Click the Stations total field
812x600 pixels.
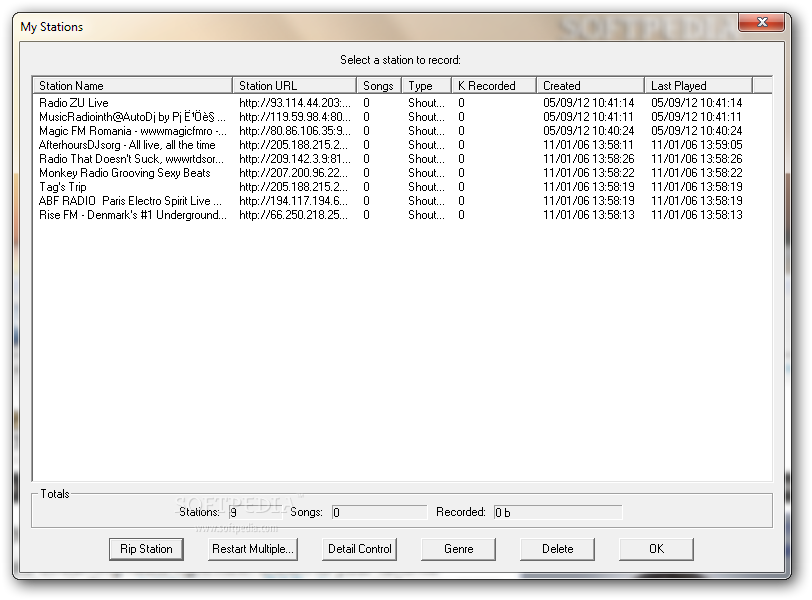(255, 513)
